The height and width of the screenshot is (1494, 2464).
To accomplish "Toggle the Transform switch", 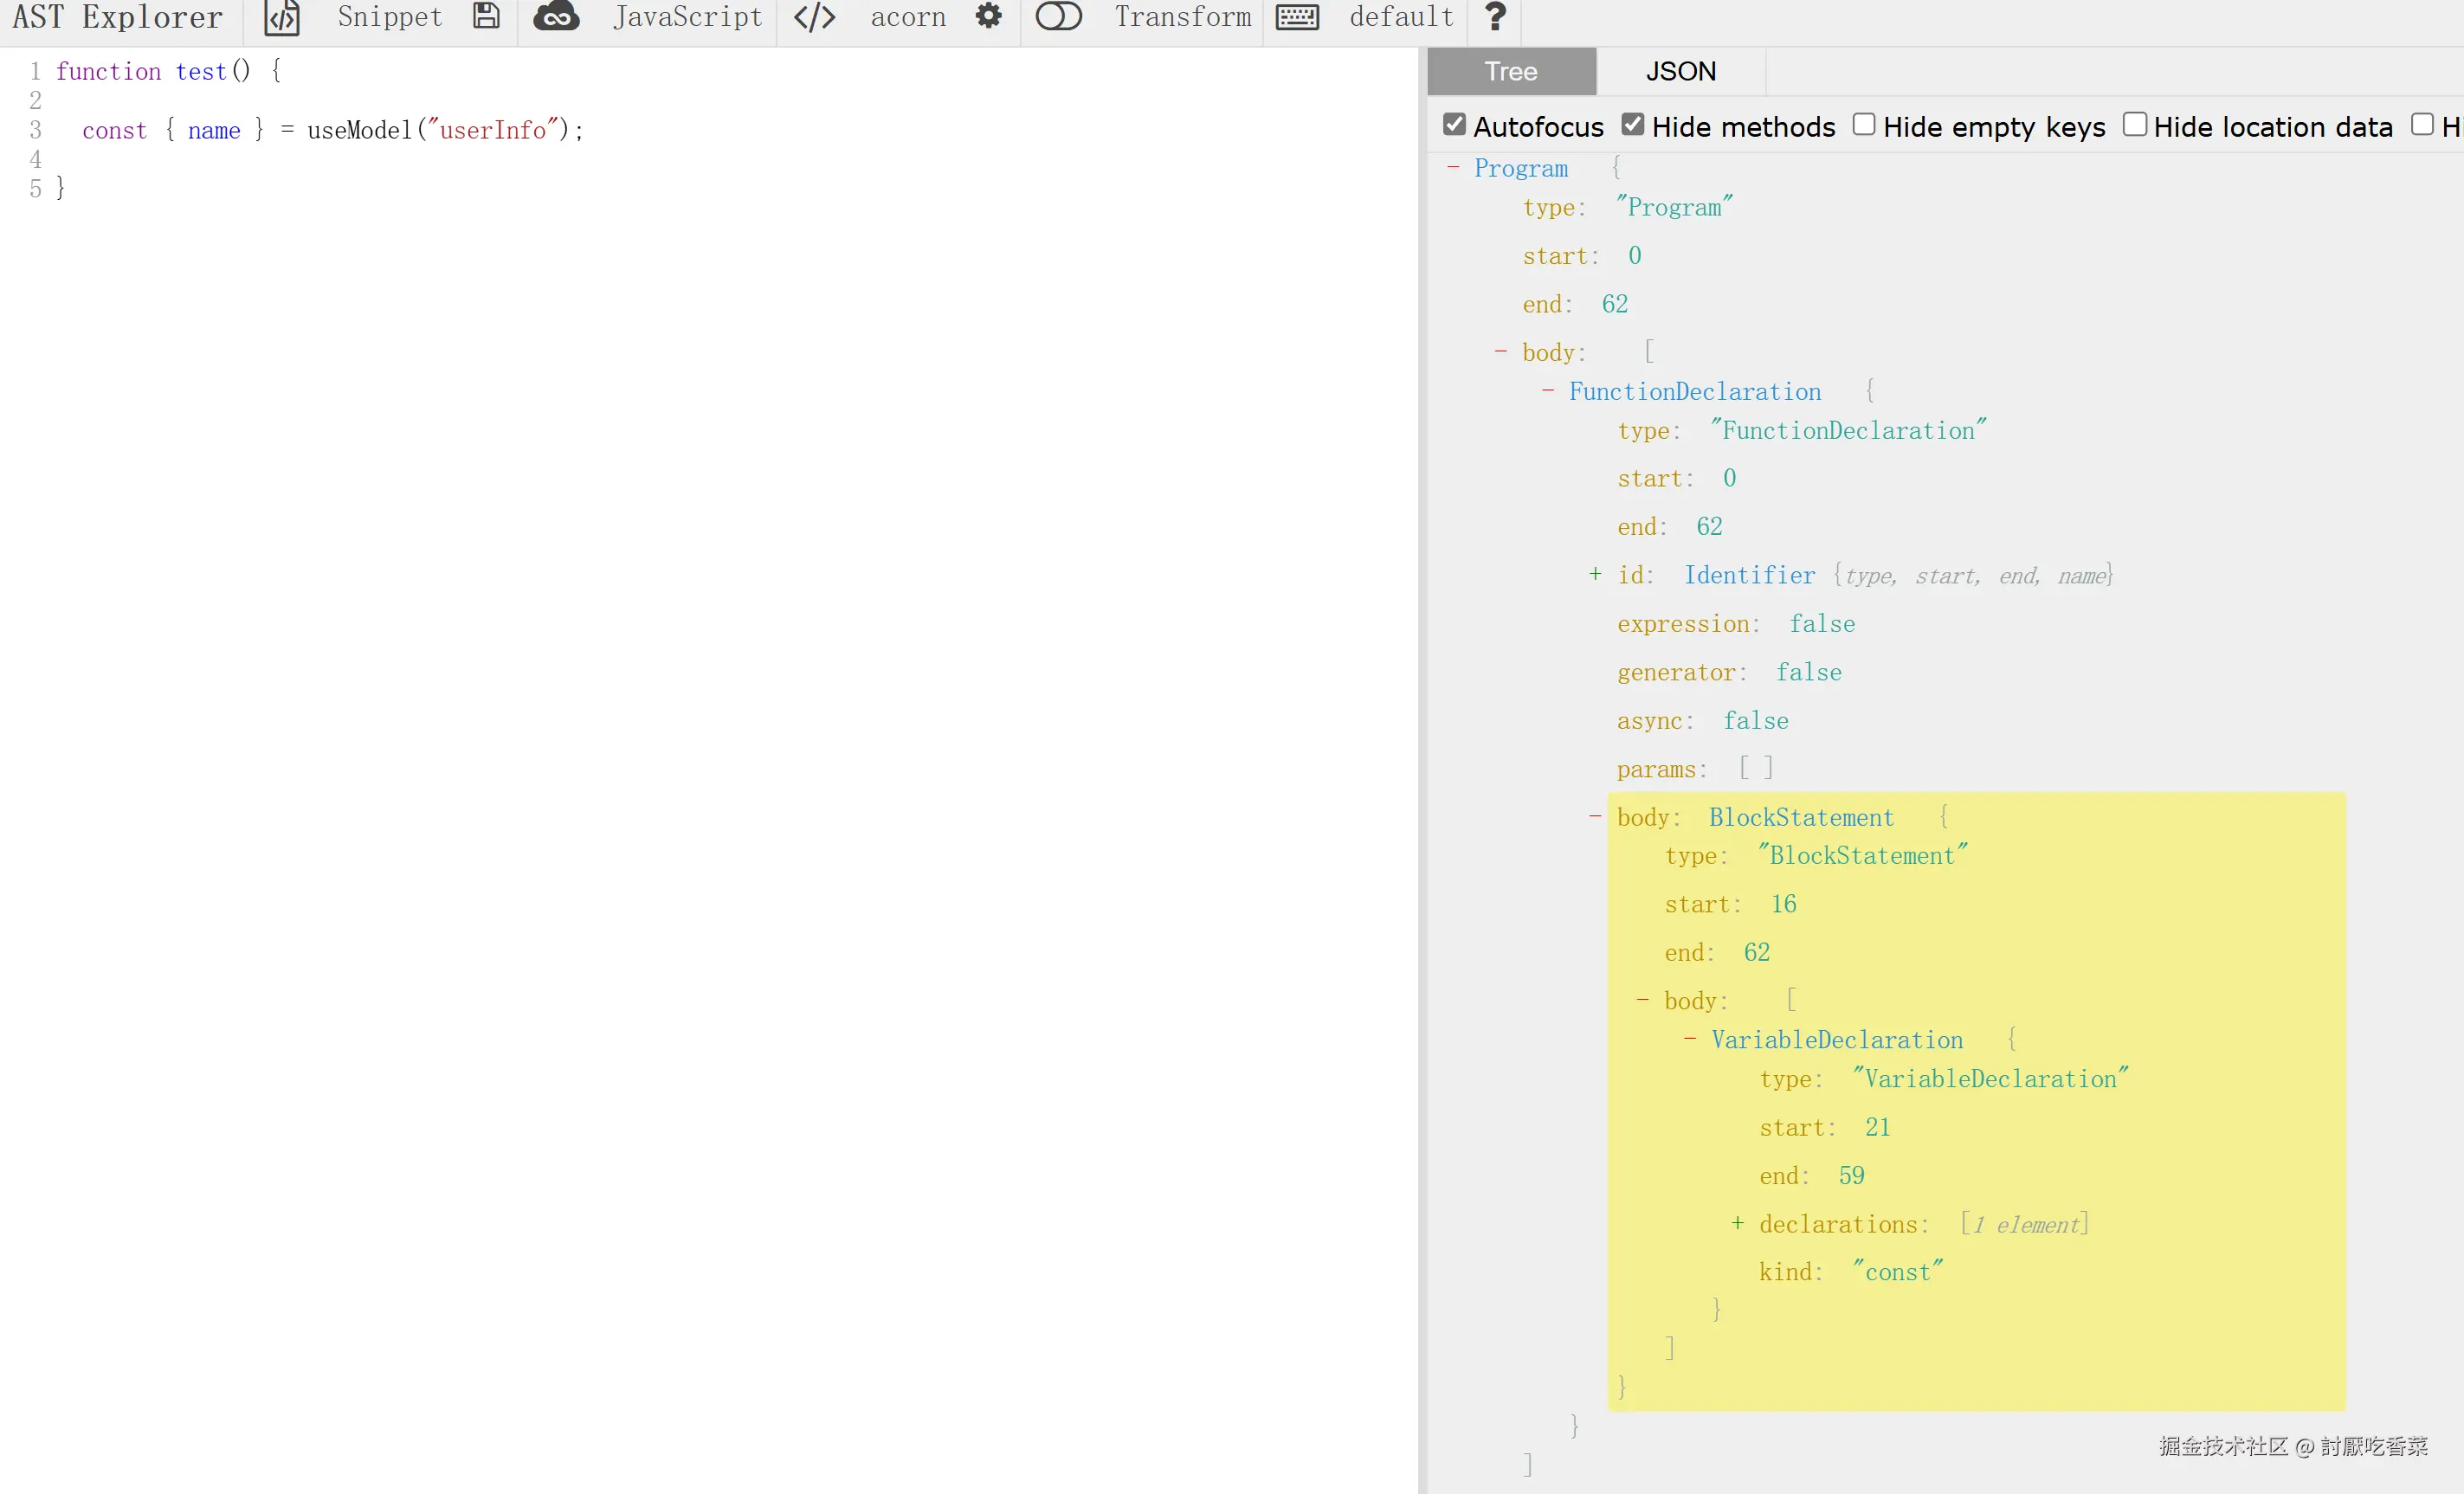I will click(1058, 17).
